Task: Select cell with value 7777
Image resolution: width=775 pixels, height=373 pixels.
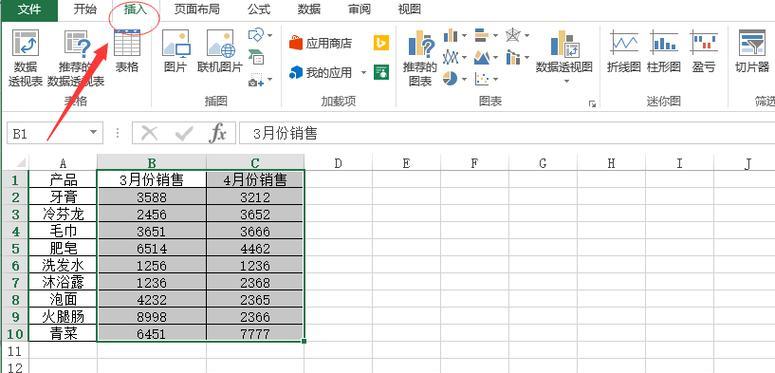Action: pos(255,333)
